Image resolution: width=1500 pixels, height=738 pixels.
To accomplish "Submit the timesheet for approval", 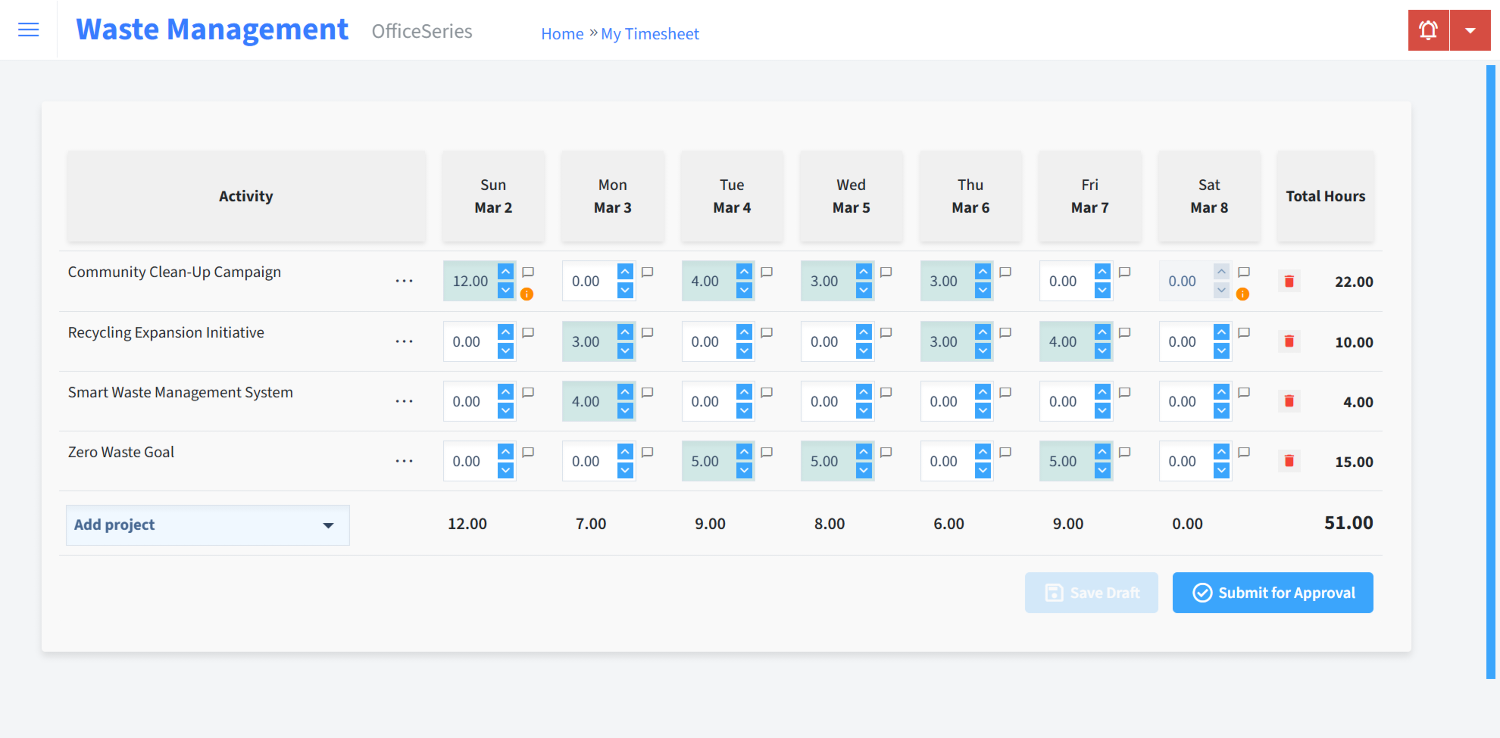I will tap(1272, 593).
